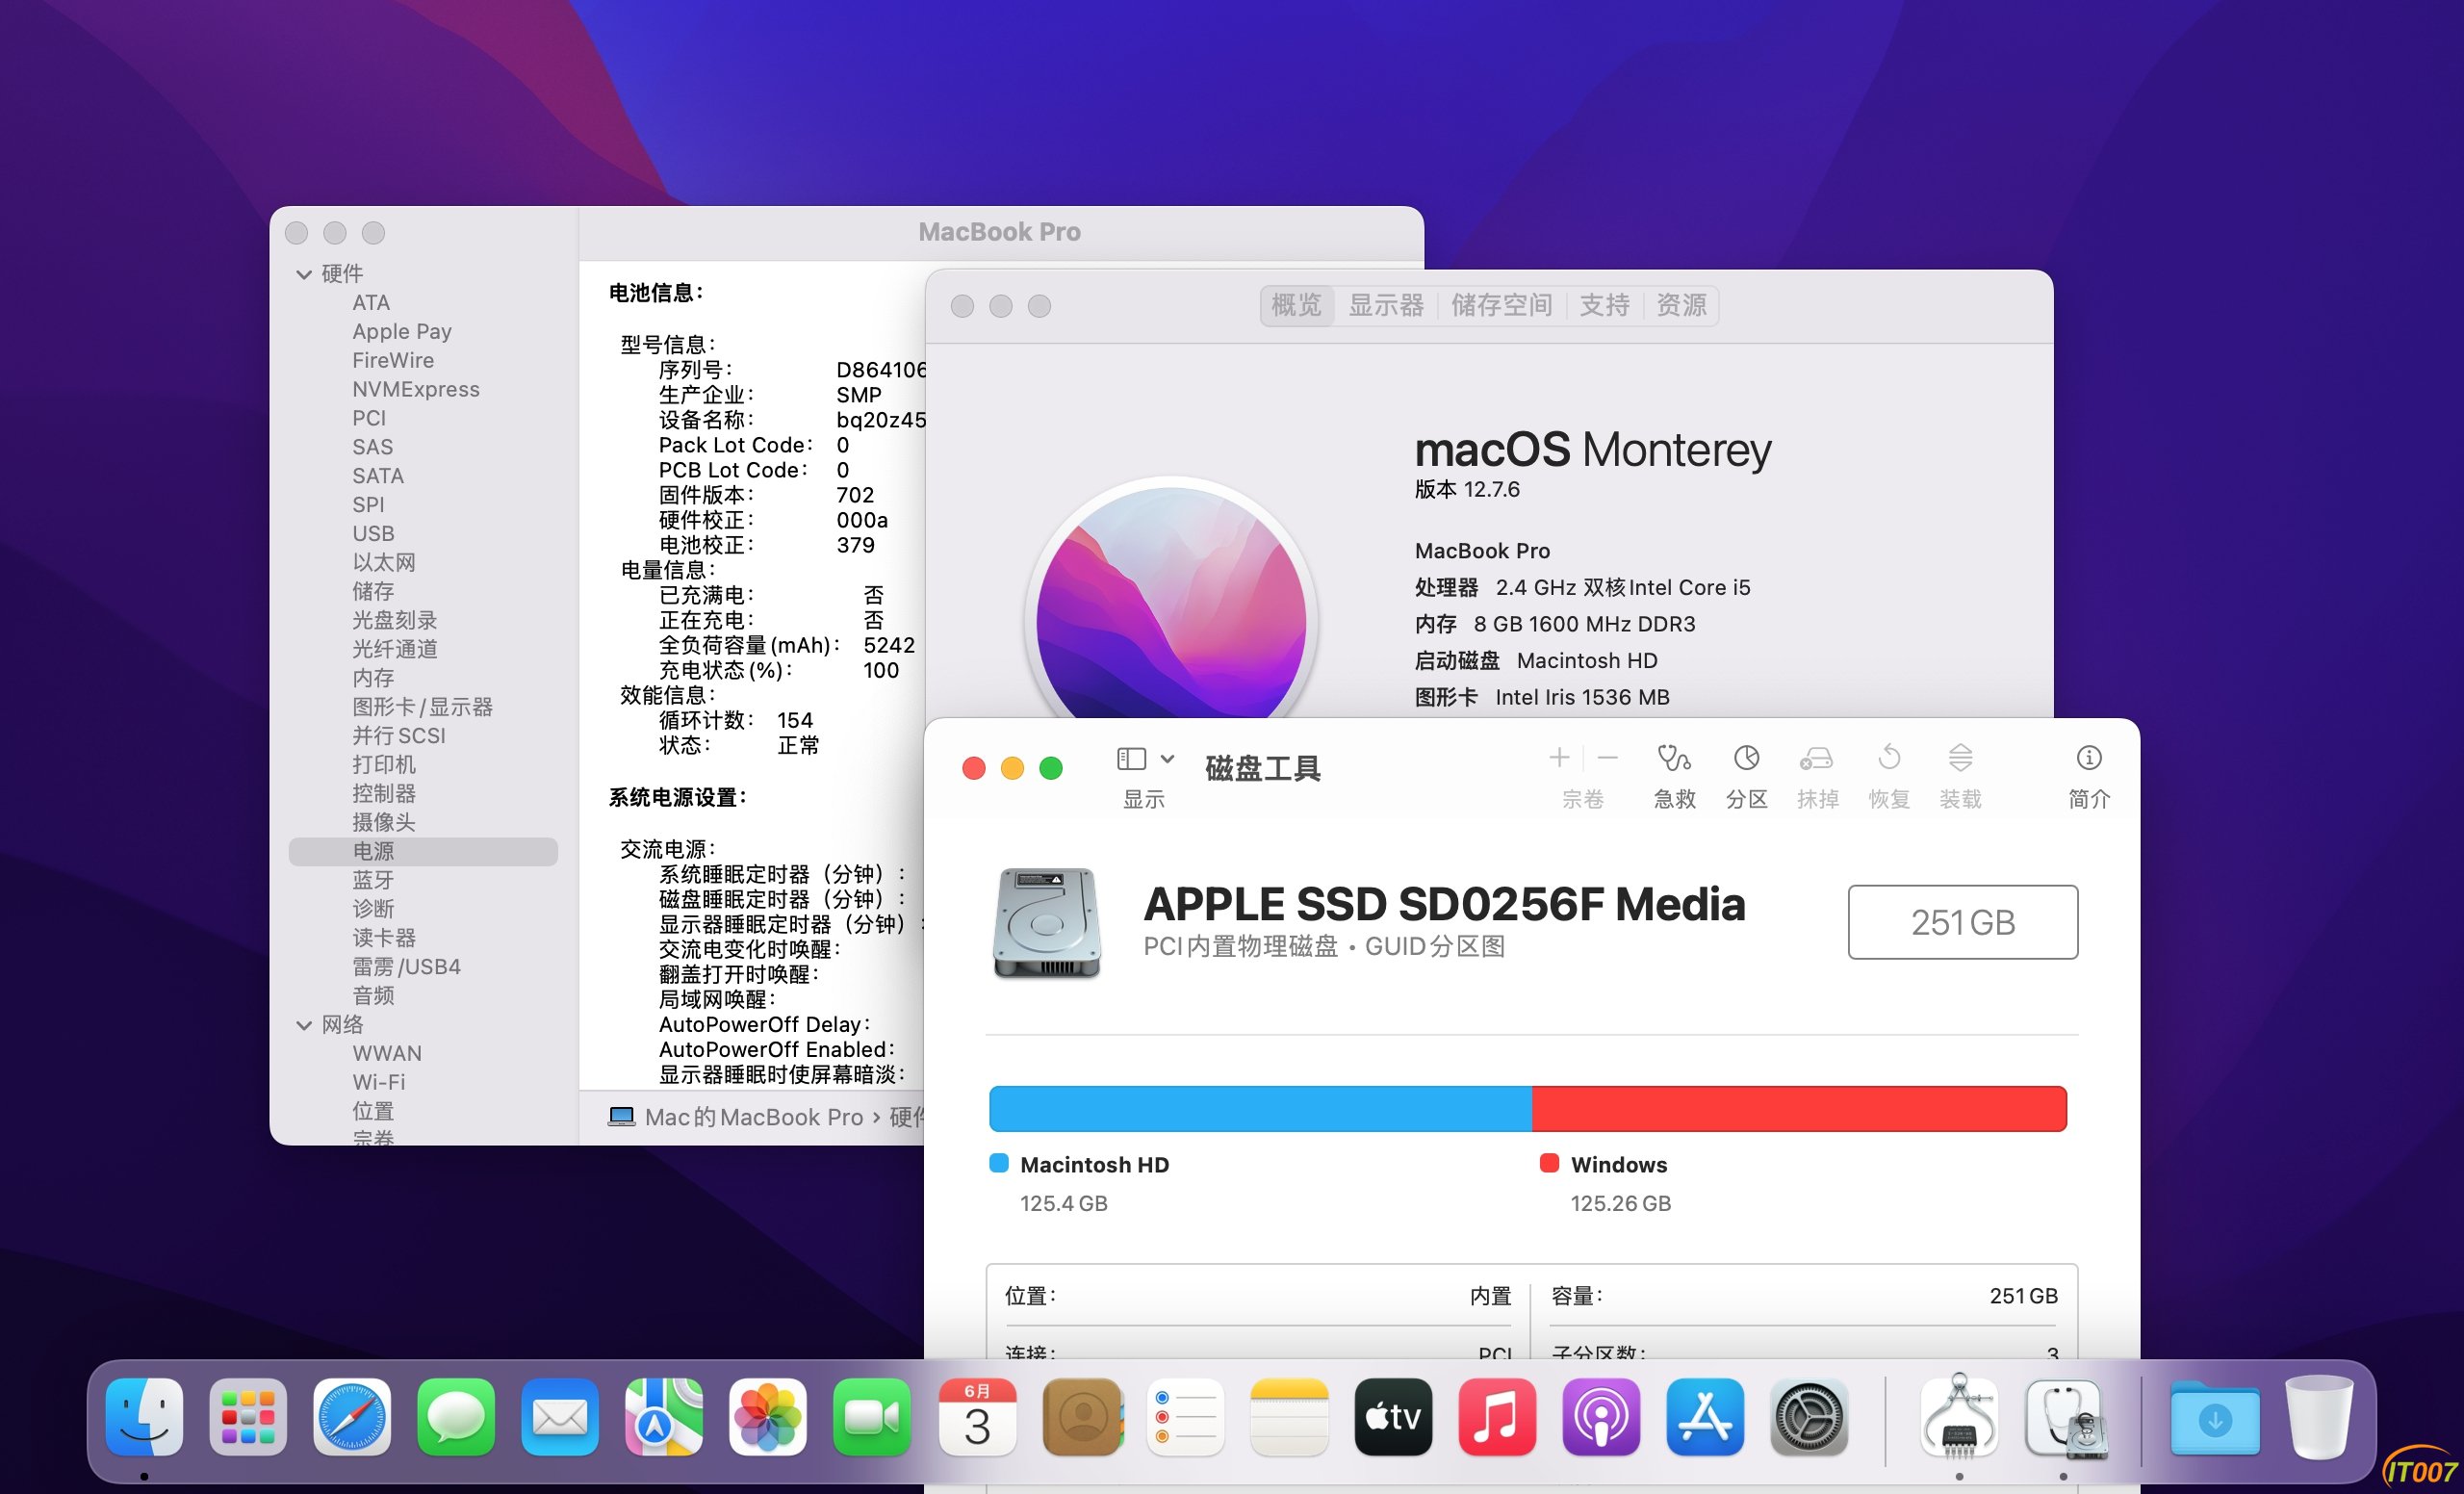
Task: Open FaceTime from the Dock
Action: point(872,1416)
